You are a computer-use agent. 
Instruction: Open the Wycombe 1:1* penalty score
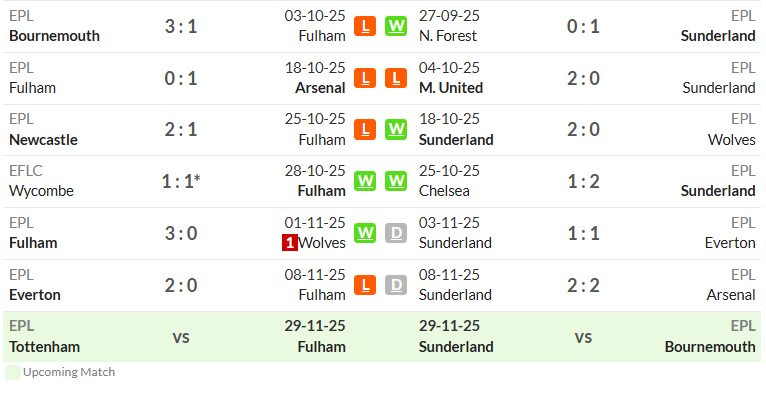pos(181,182)
